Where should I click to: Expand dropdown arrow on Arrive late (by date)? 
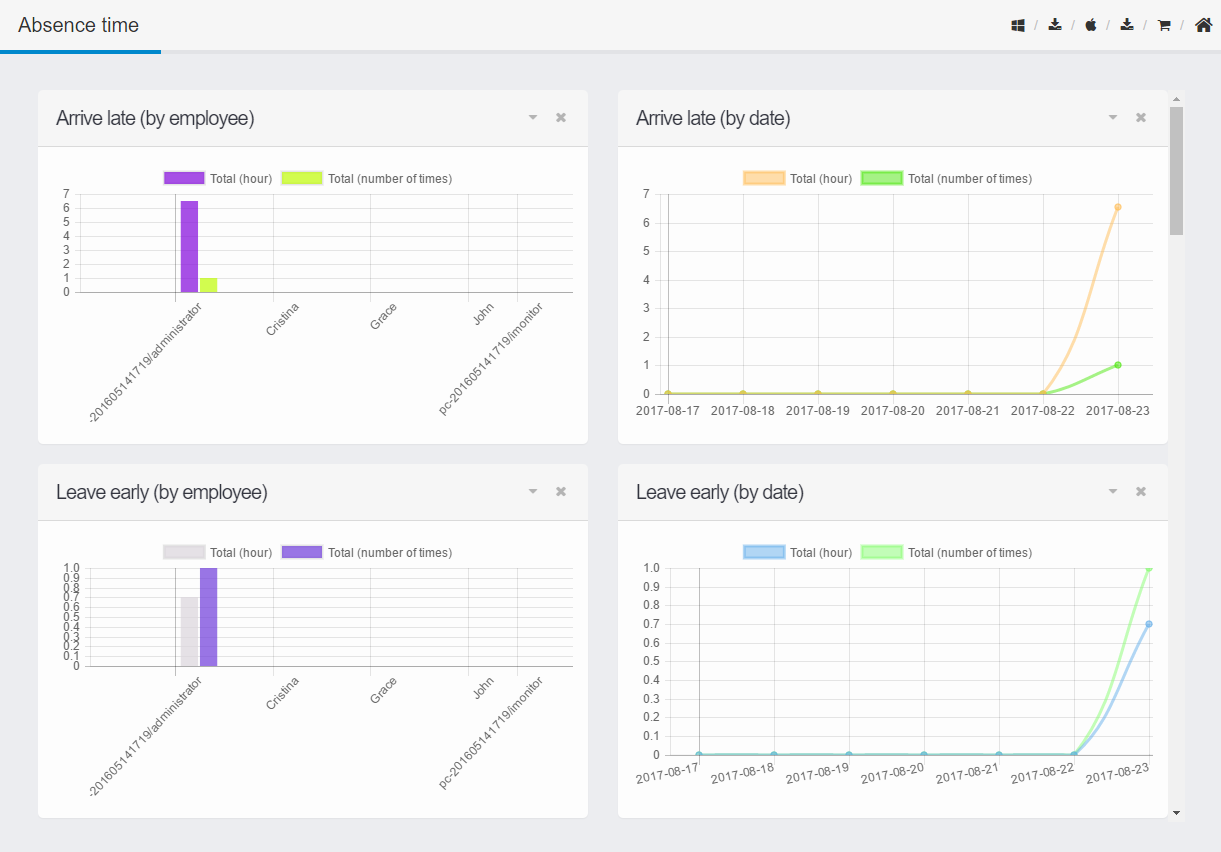(x=1113, y=118)
